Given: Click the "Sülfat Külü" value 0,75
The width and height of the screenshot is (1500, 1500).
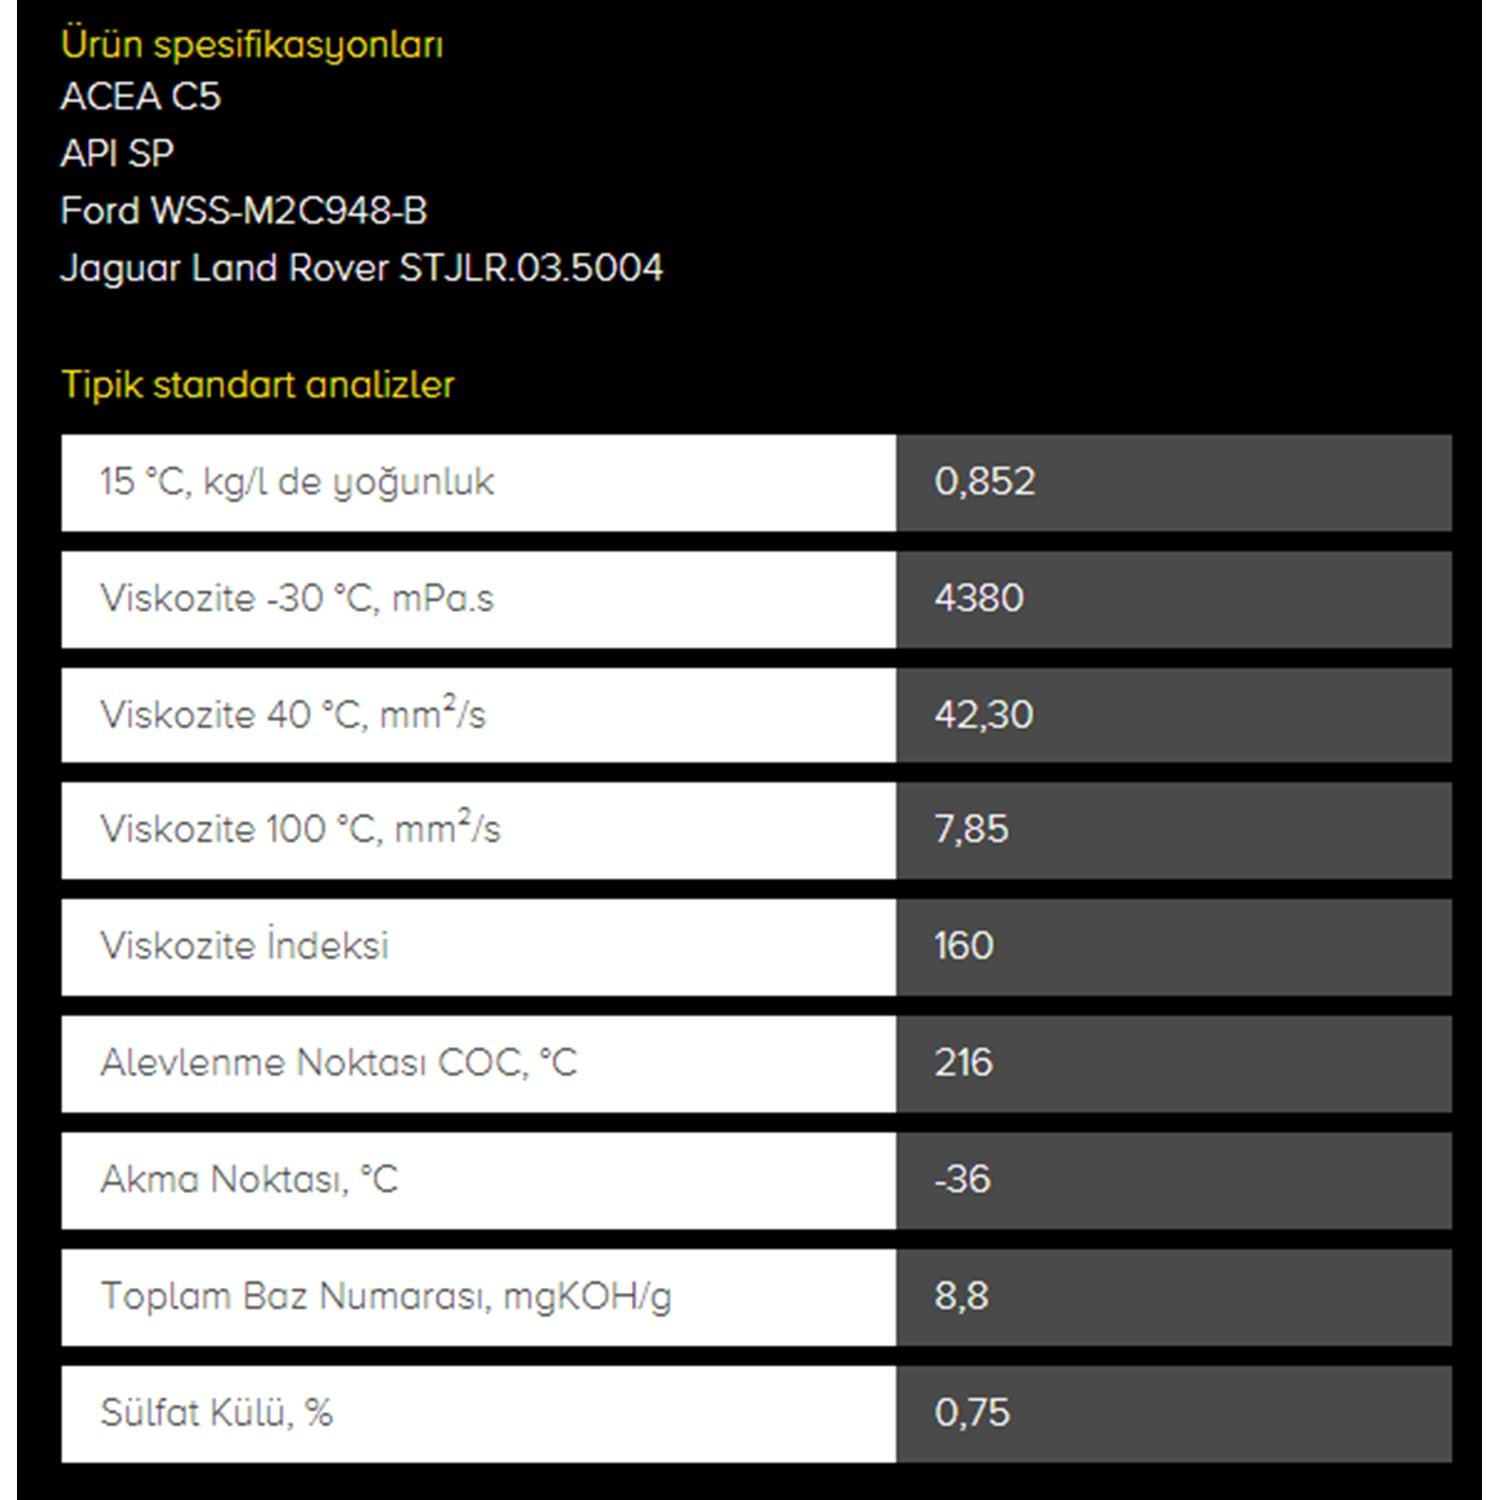Looking at the screenshot, I should click(x=972, y=1413).
